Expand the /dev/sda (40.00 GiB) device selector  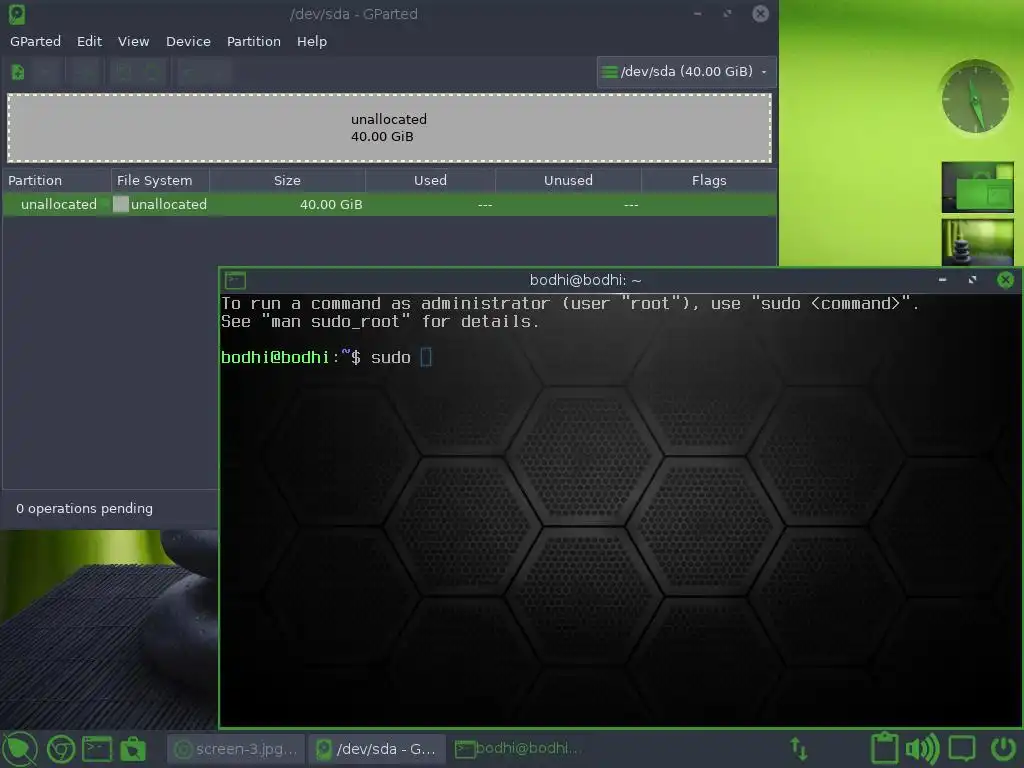tap(686, 72)
